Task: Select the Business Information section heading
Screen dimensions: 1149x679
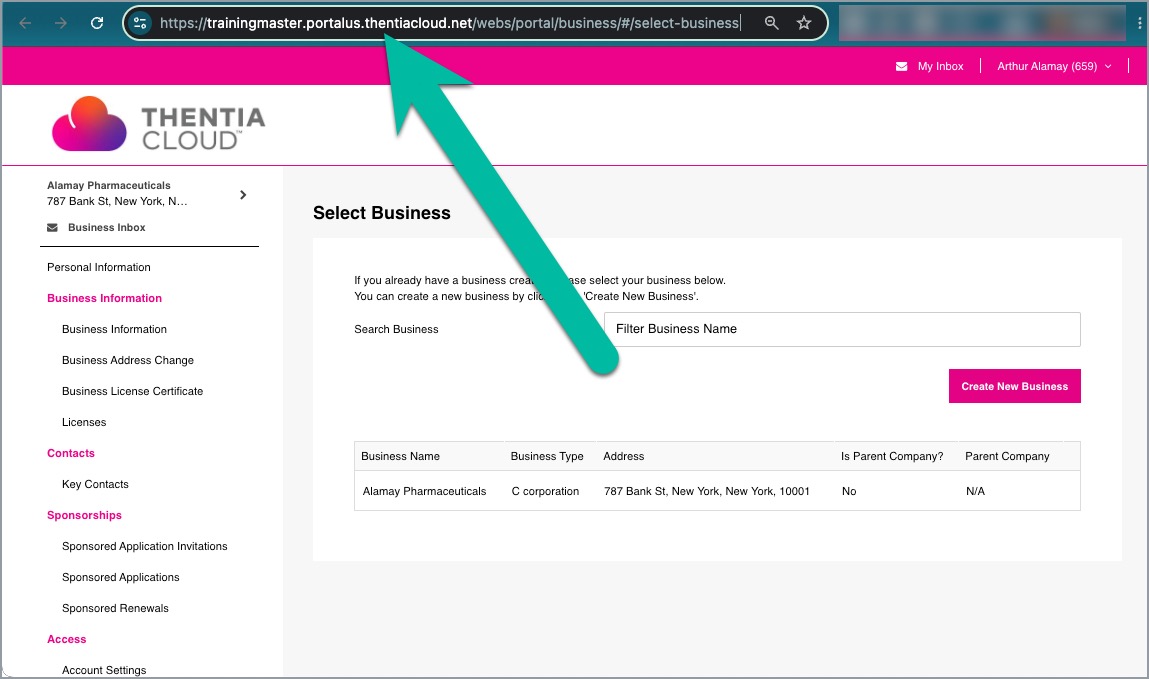Action: 104,298
